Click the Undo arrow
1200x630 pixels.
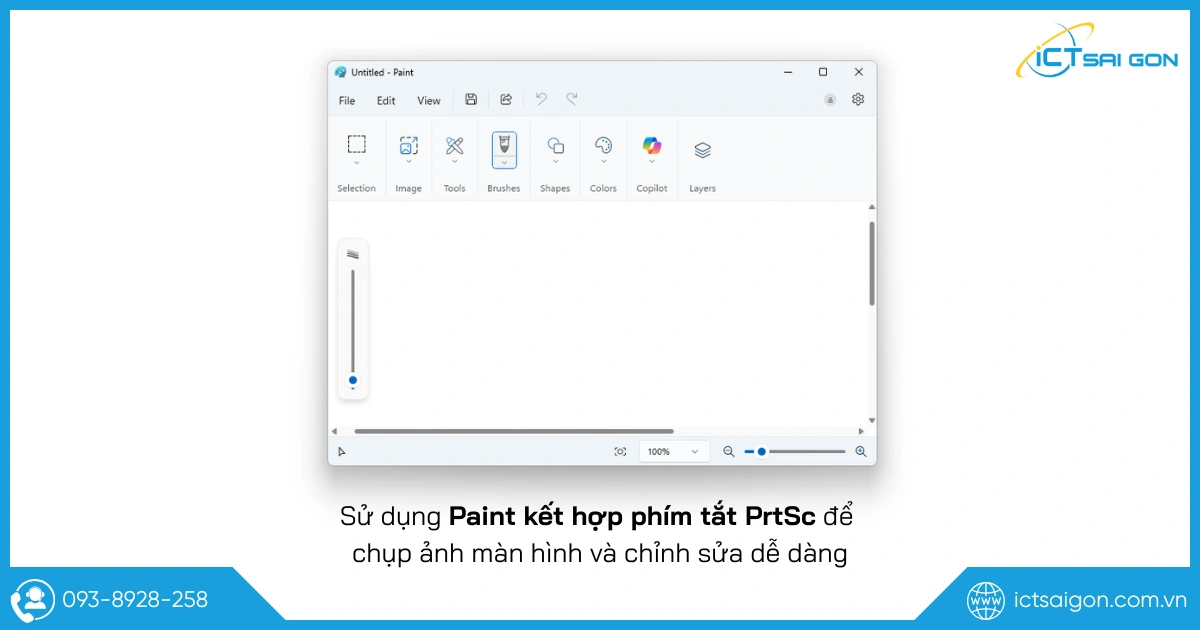[x=541, y=99]
